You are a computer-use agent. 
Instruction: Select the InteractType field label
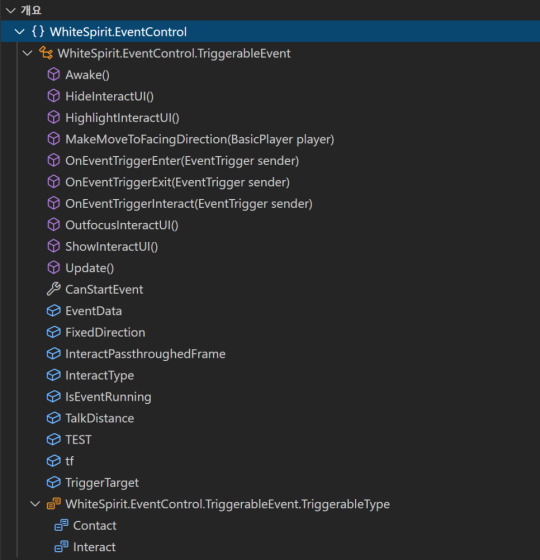tap(100, 375)
